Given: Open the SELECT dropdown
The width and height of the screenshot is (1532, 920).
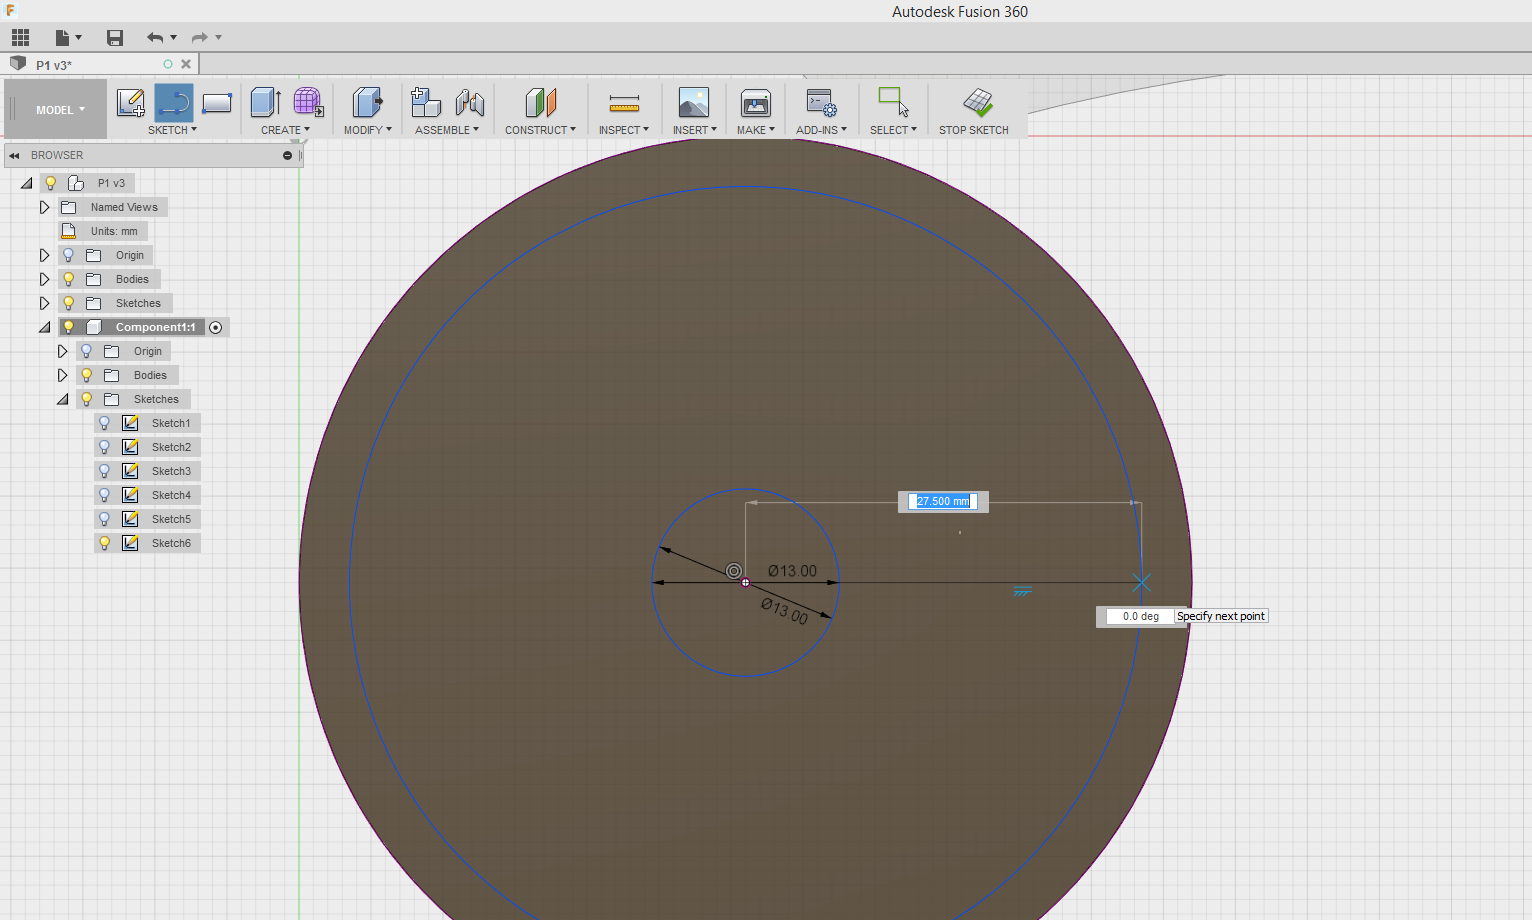Looking at the screenshot, I should click(x=893, y=130).
